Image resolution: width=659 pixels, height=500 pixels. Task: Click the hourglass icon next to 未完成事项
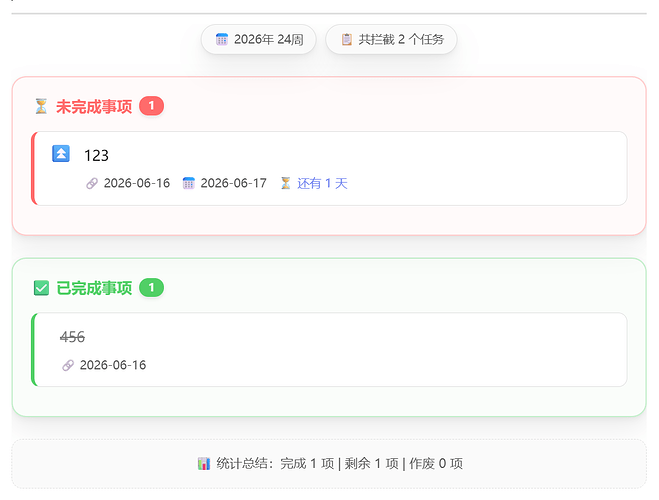41,106
